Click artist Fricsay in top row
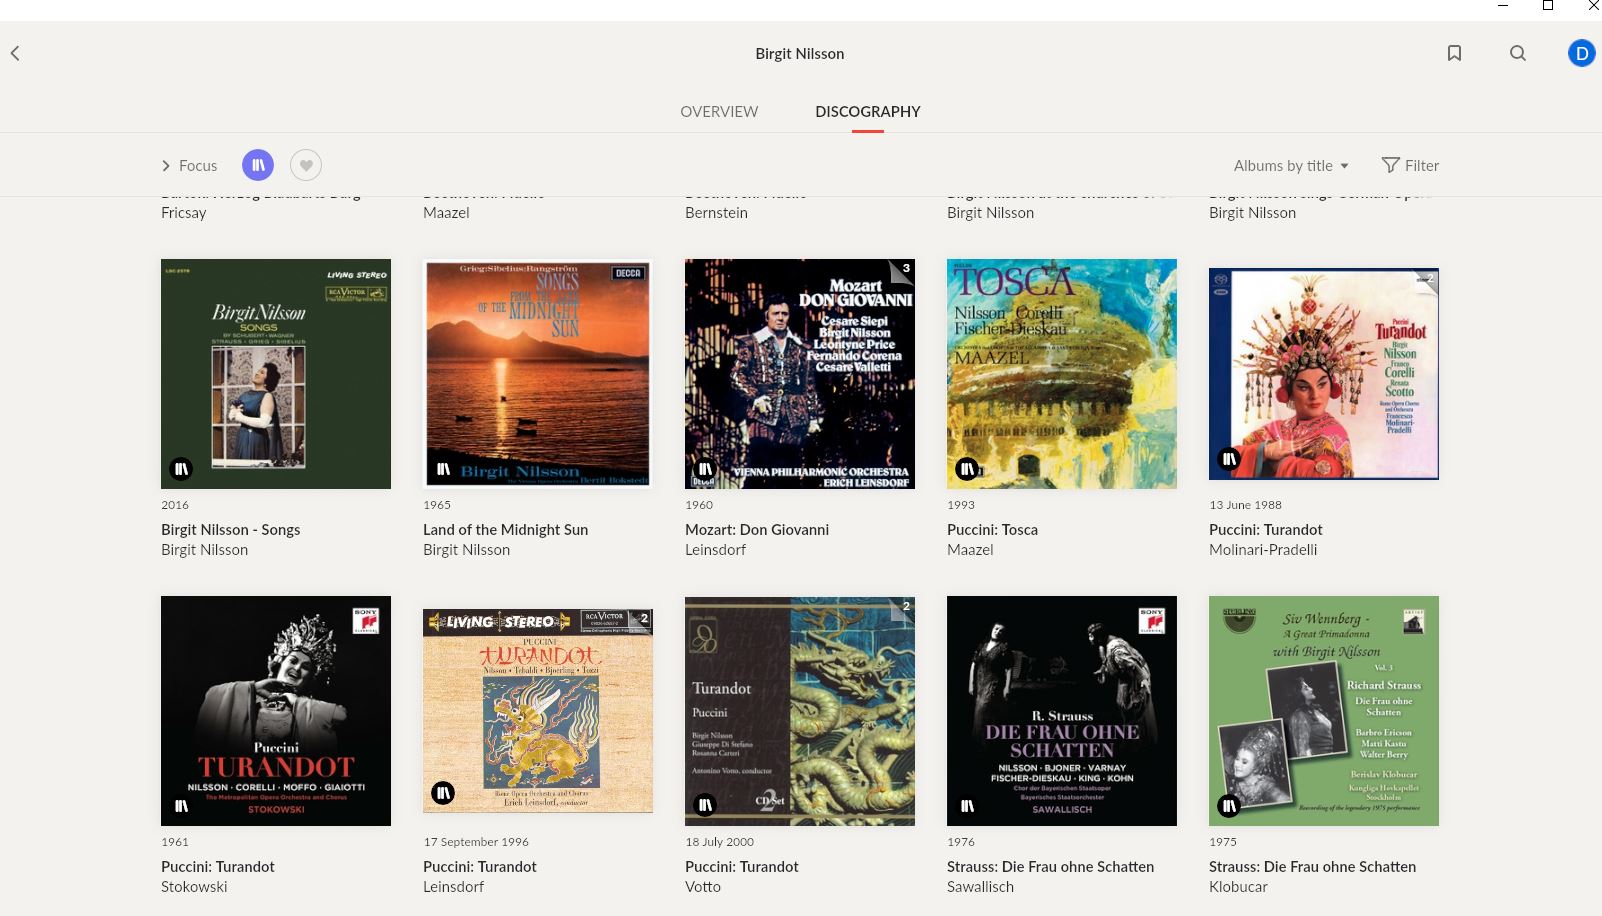The image size is (1602, 916). pos(183,212)
